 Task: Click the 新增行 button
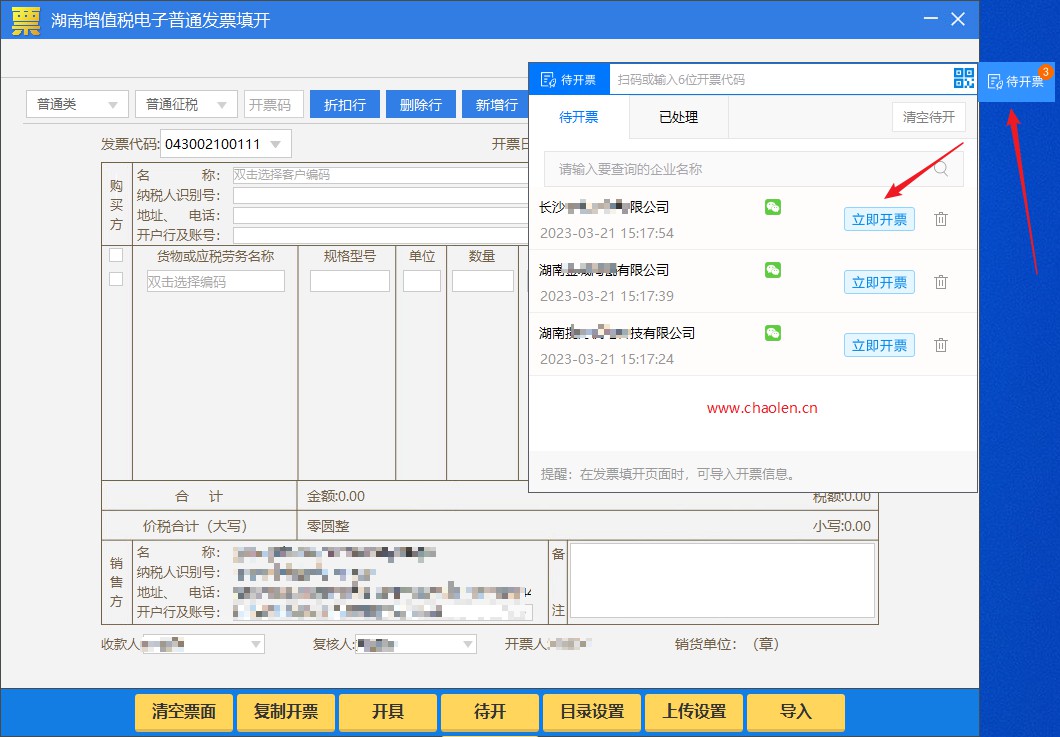coord(496,104)
